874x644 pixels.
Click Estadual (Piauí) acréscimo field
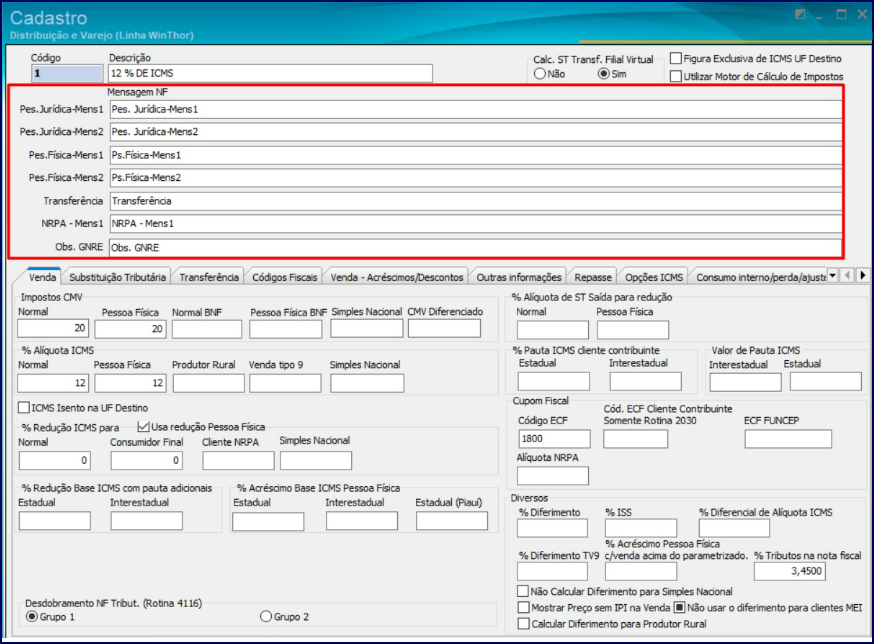coord(452,521)
